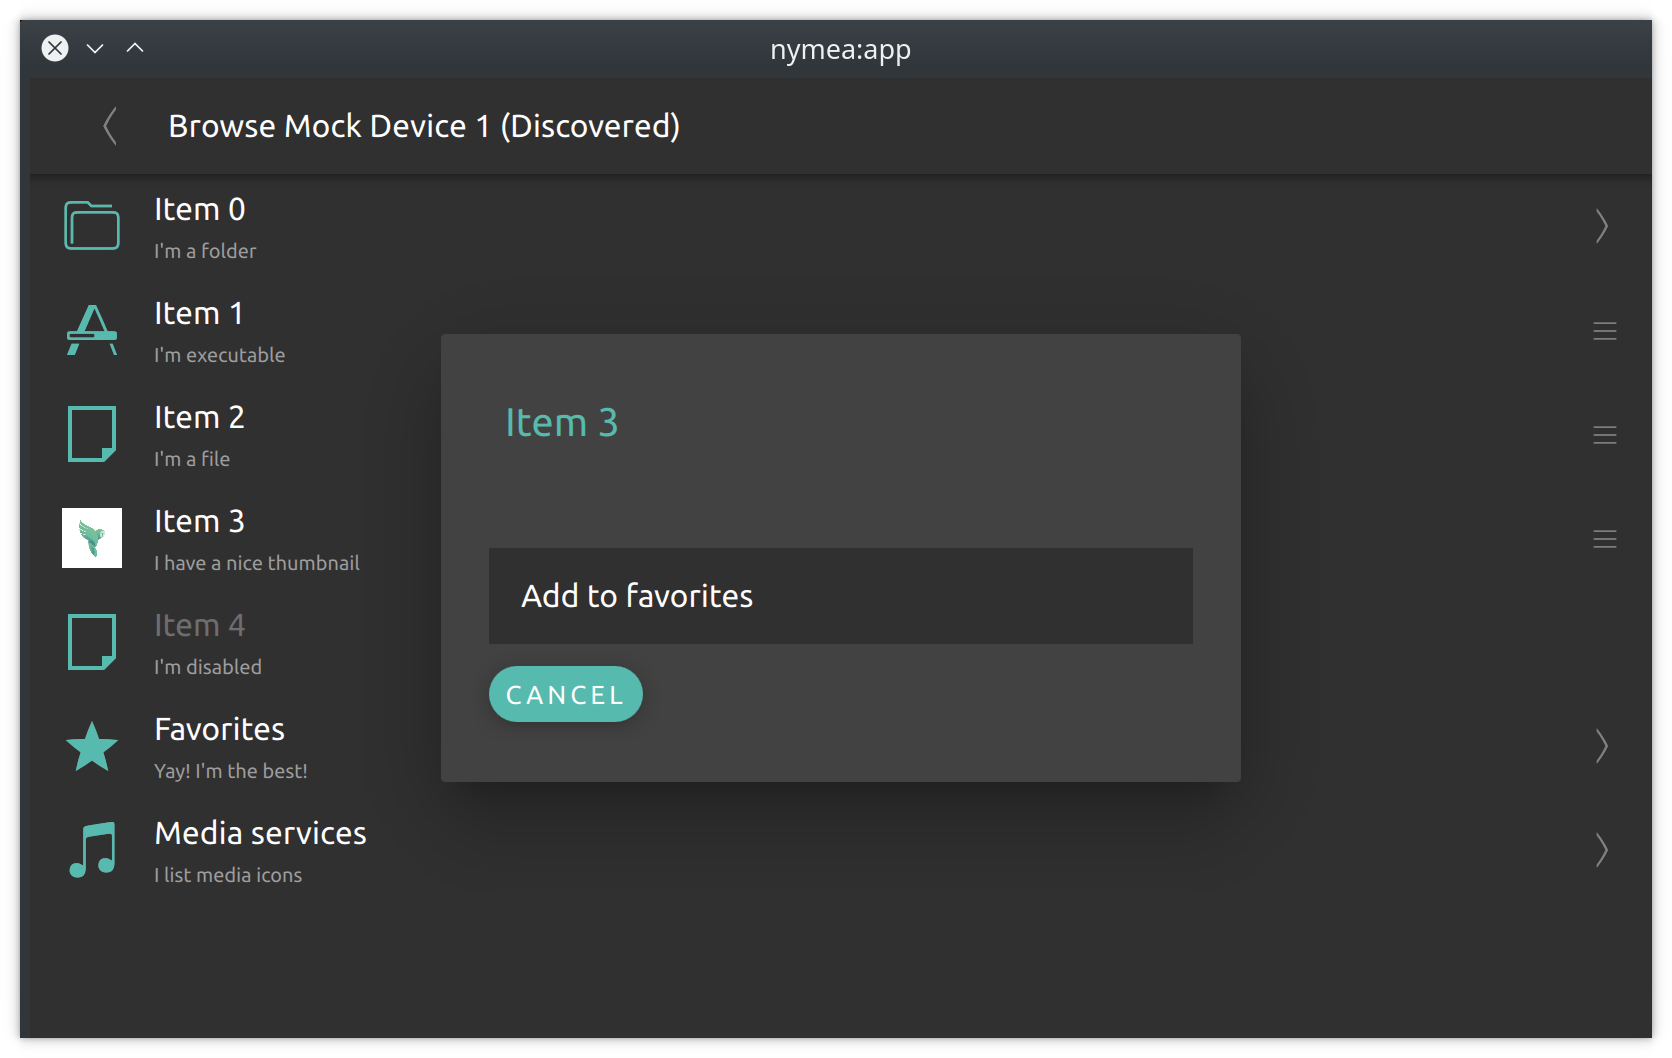Go back using the header arrow
The width and height of the screenshot is (1672, 1058).
point(110,126)
